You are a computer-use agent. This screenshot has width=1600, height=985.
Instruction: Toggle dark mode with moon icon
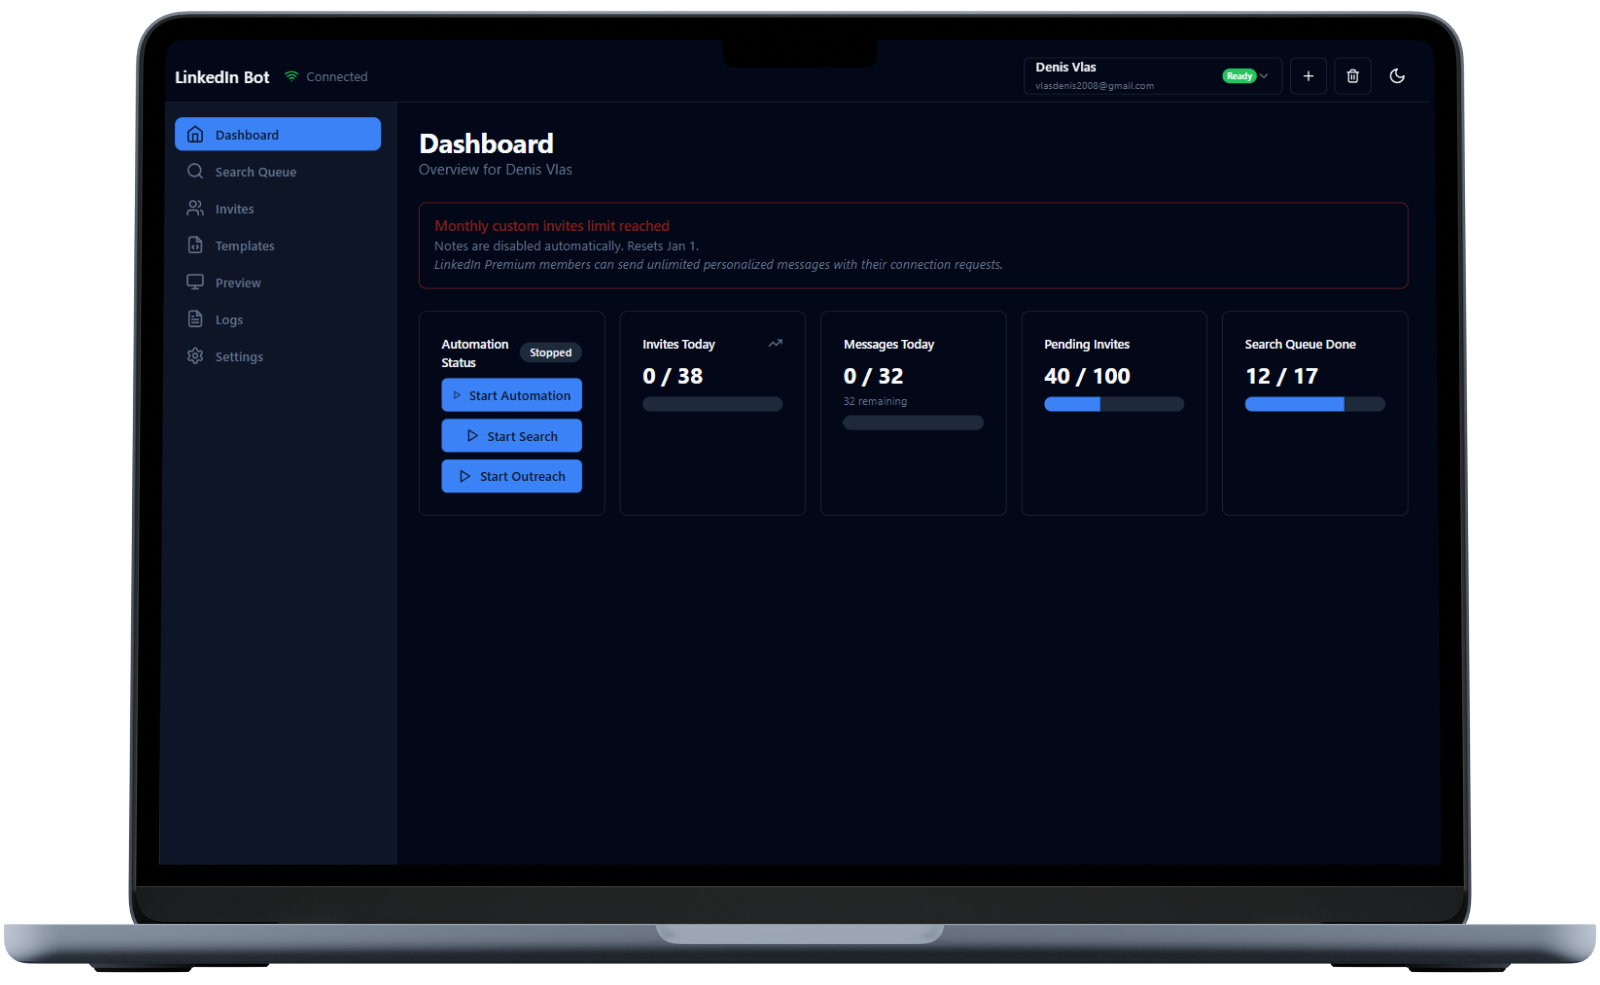point(1397,76)
